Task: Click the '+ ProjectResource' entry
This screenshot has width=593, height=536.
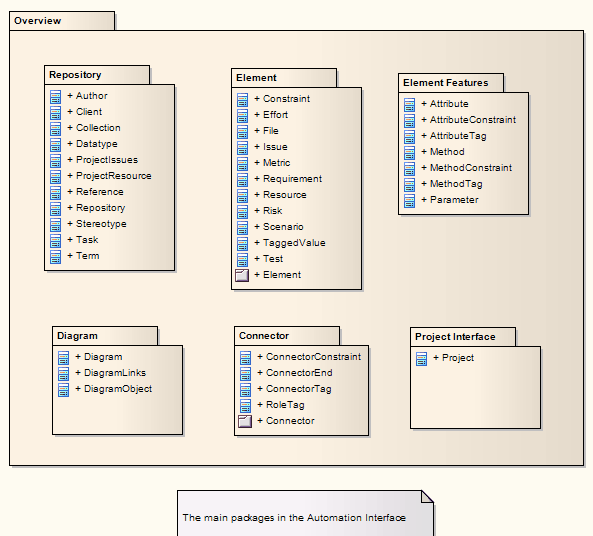Action: coord(109,176)
